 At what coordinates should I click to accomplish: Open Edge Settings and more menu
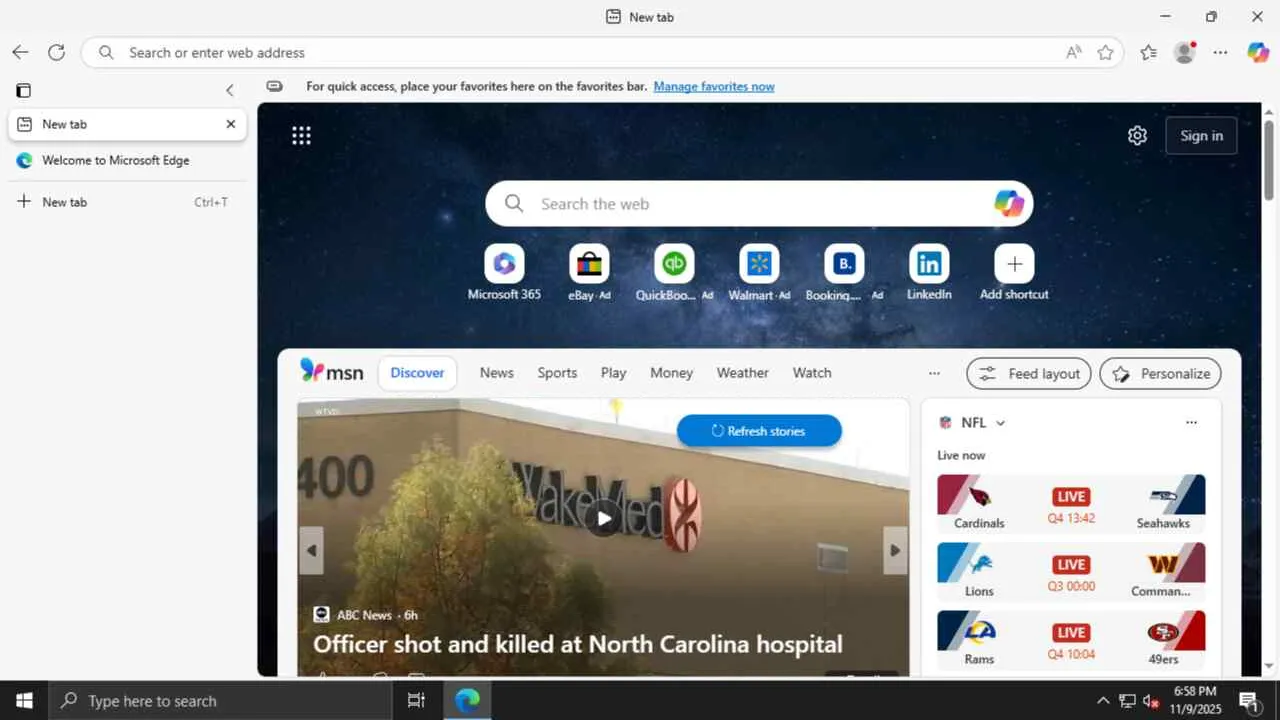(x=1220, y=52)
